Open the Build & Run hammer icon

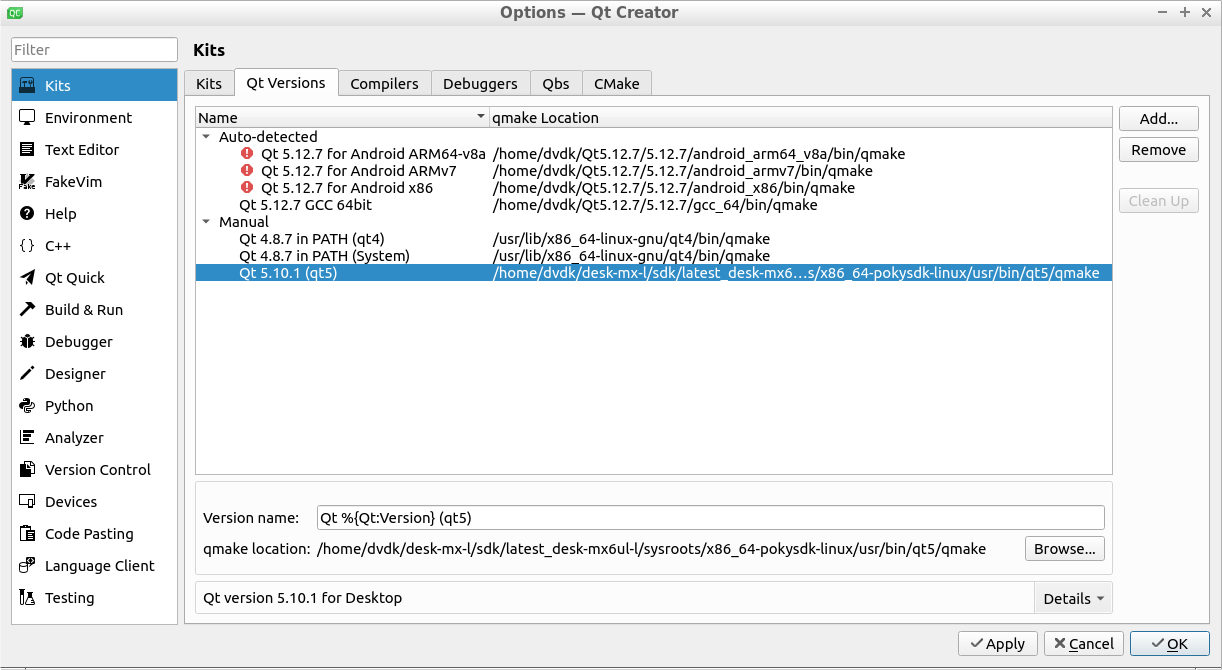[x=27, y=310]
